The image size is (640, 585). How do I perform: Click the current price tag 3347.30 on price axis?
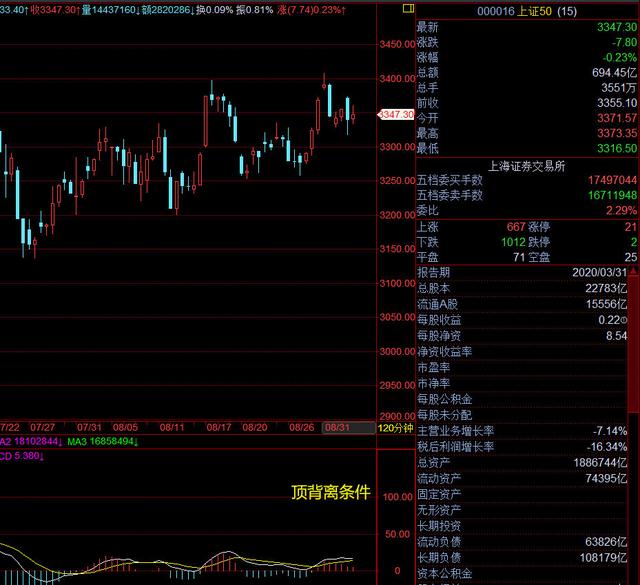(x=396, y=114)
